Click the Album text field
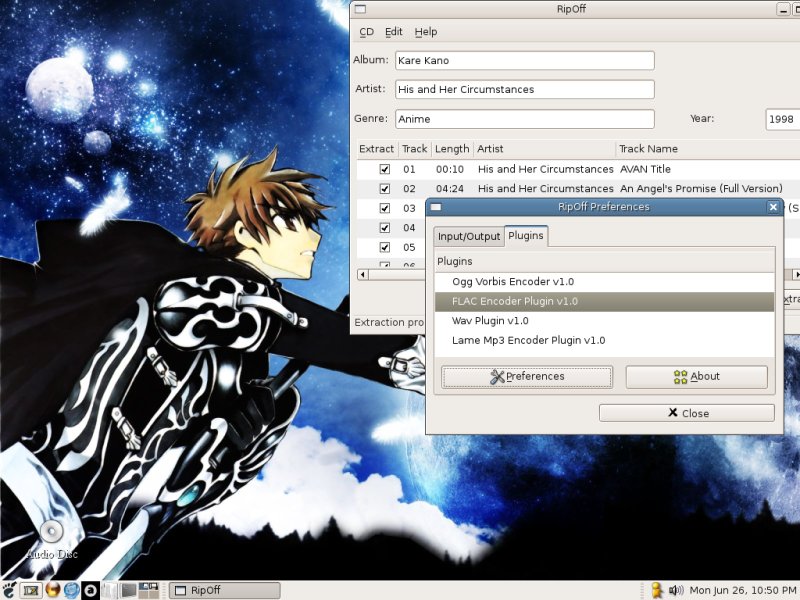The width and height of the screenshot is (800, 600). click(x=524, y=60)
